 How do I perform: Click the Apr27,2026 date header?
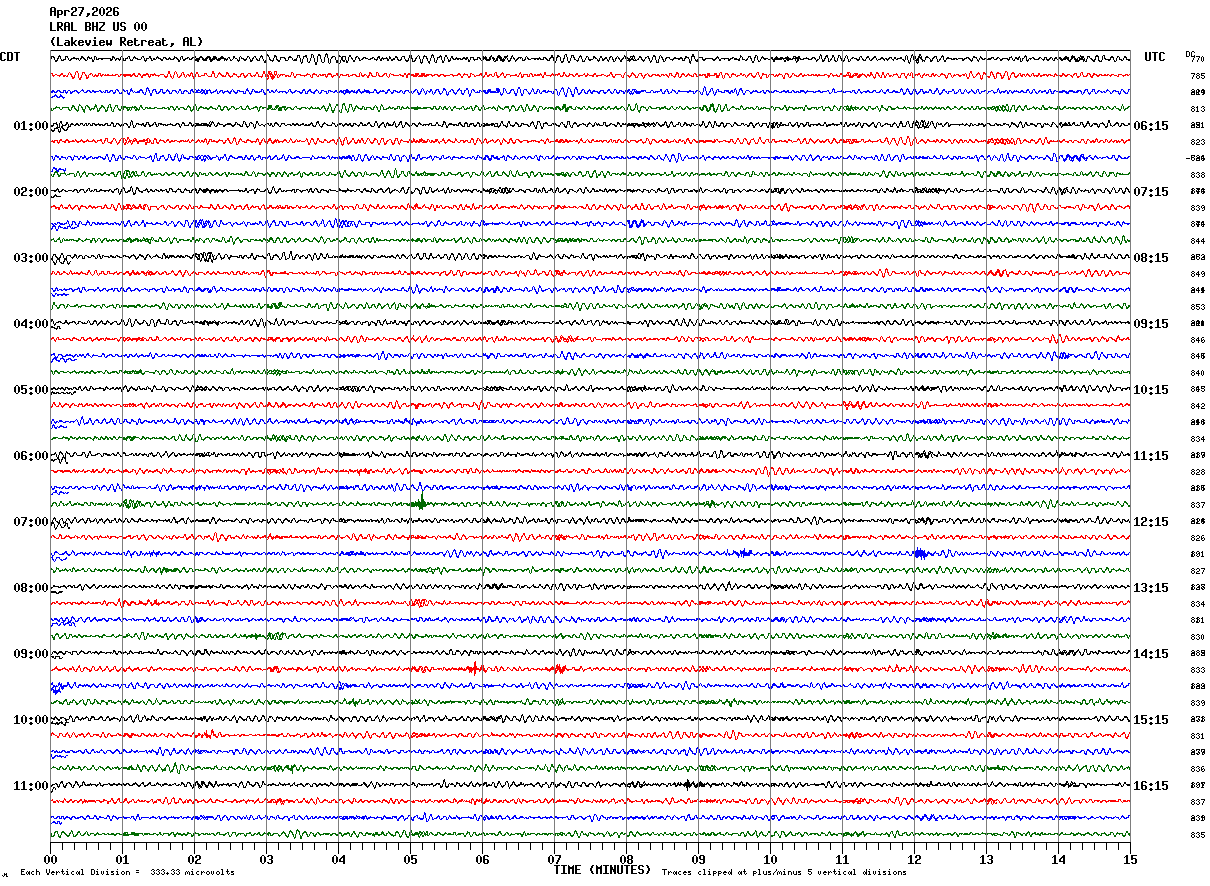click(x=84, y=12)
